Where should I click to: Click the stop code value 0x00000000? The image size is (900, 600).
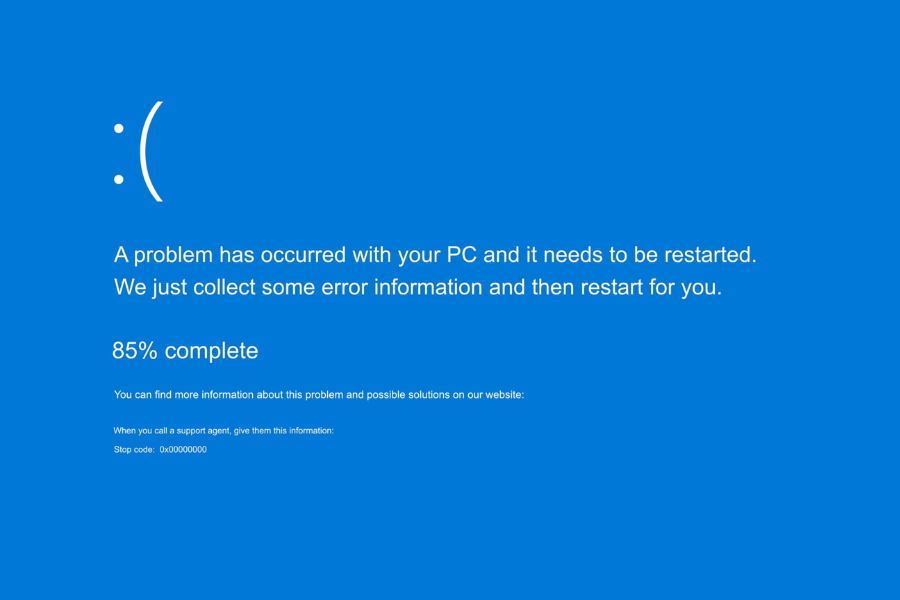183,450
